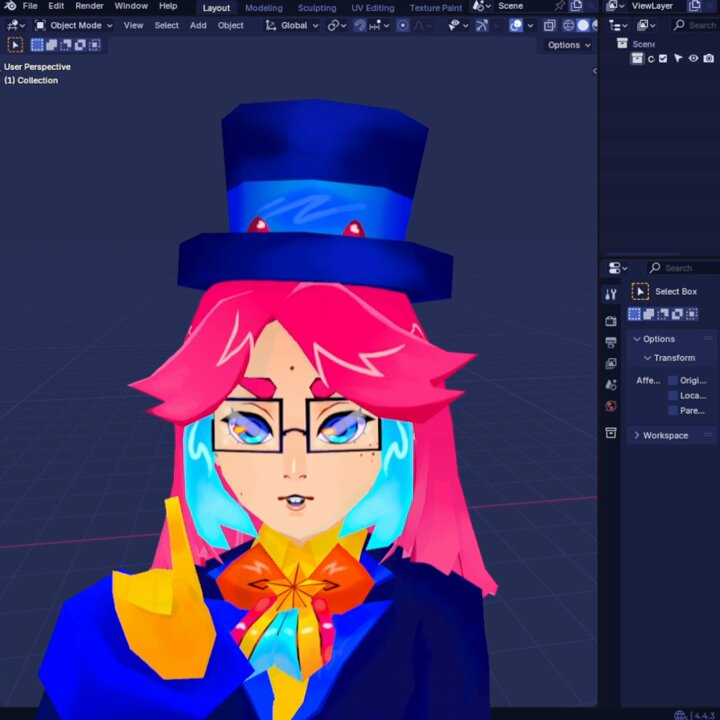
Task: Open the viewport Select menu
Action: point(167,25)
